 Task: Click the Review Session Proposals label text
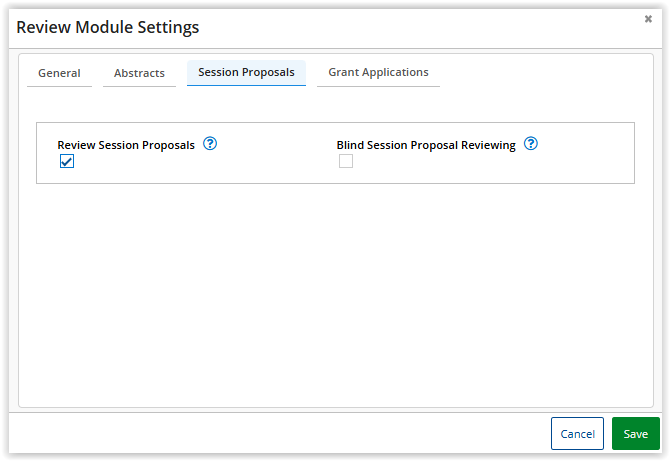[x=126, y=145]
